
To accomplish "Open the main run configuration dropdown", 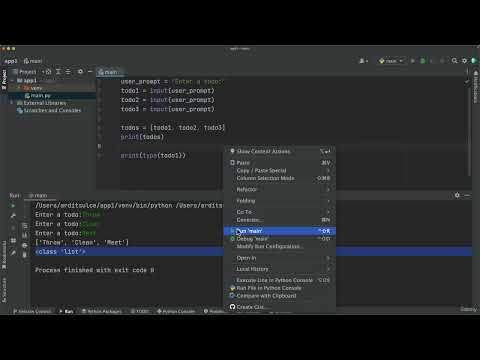I will point(391,61).
